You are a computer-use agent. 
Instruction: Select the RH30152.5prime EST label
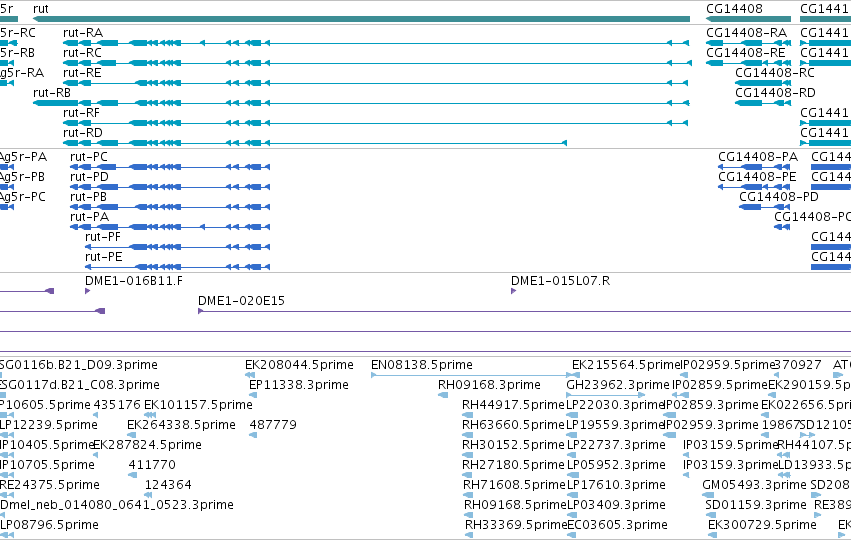pyautogui.click(x=513, y=445)
